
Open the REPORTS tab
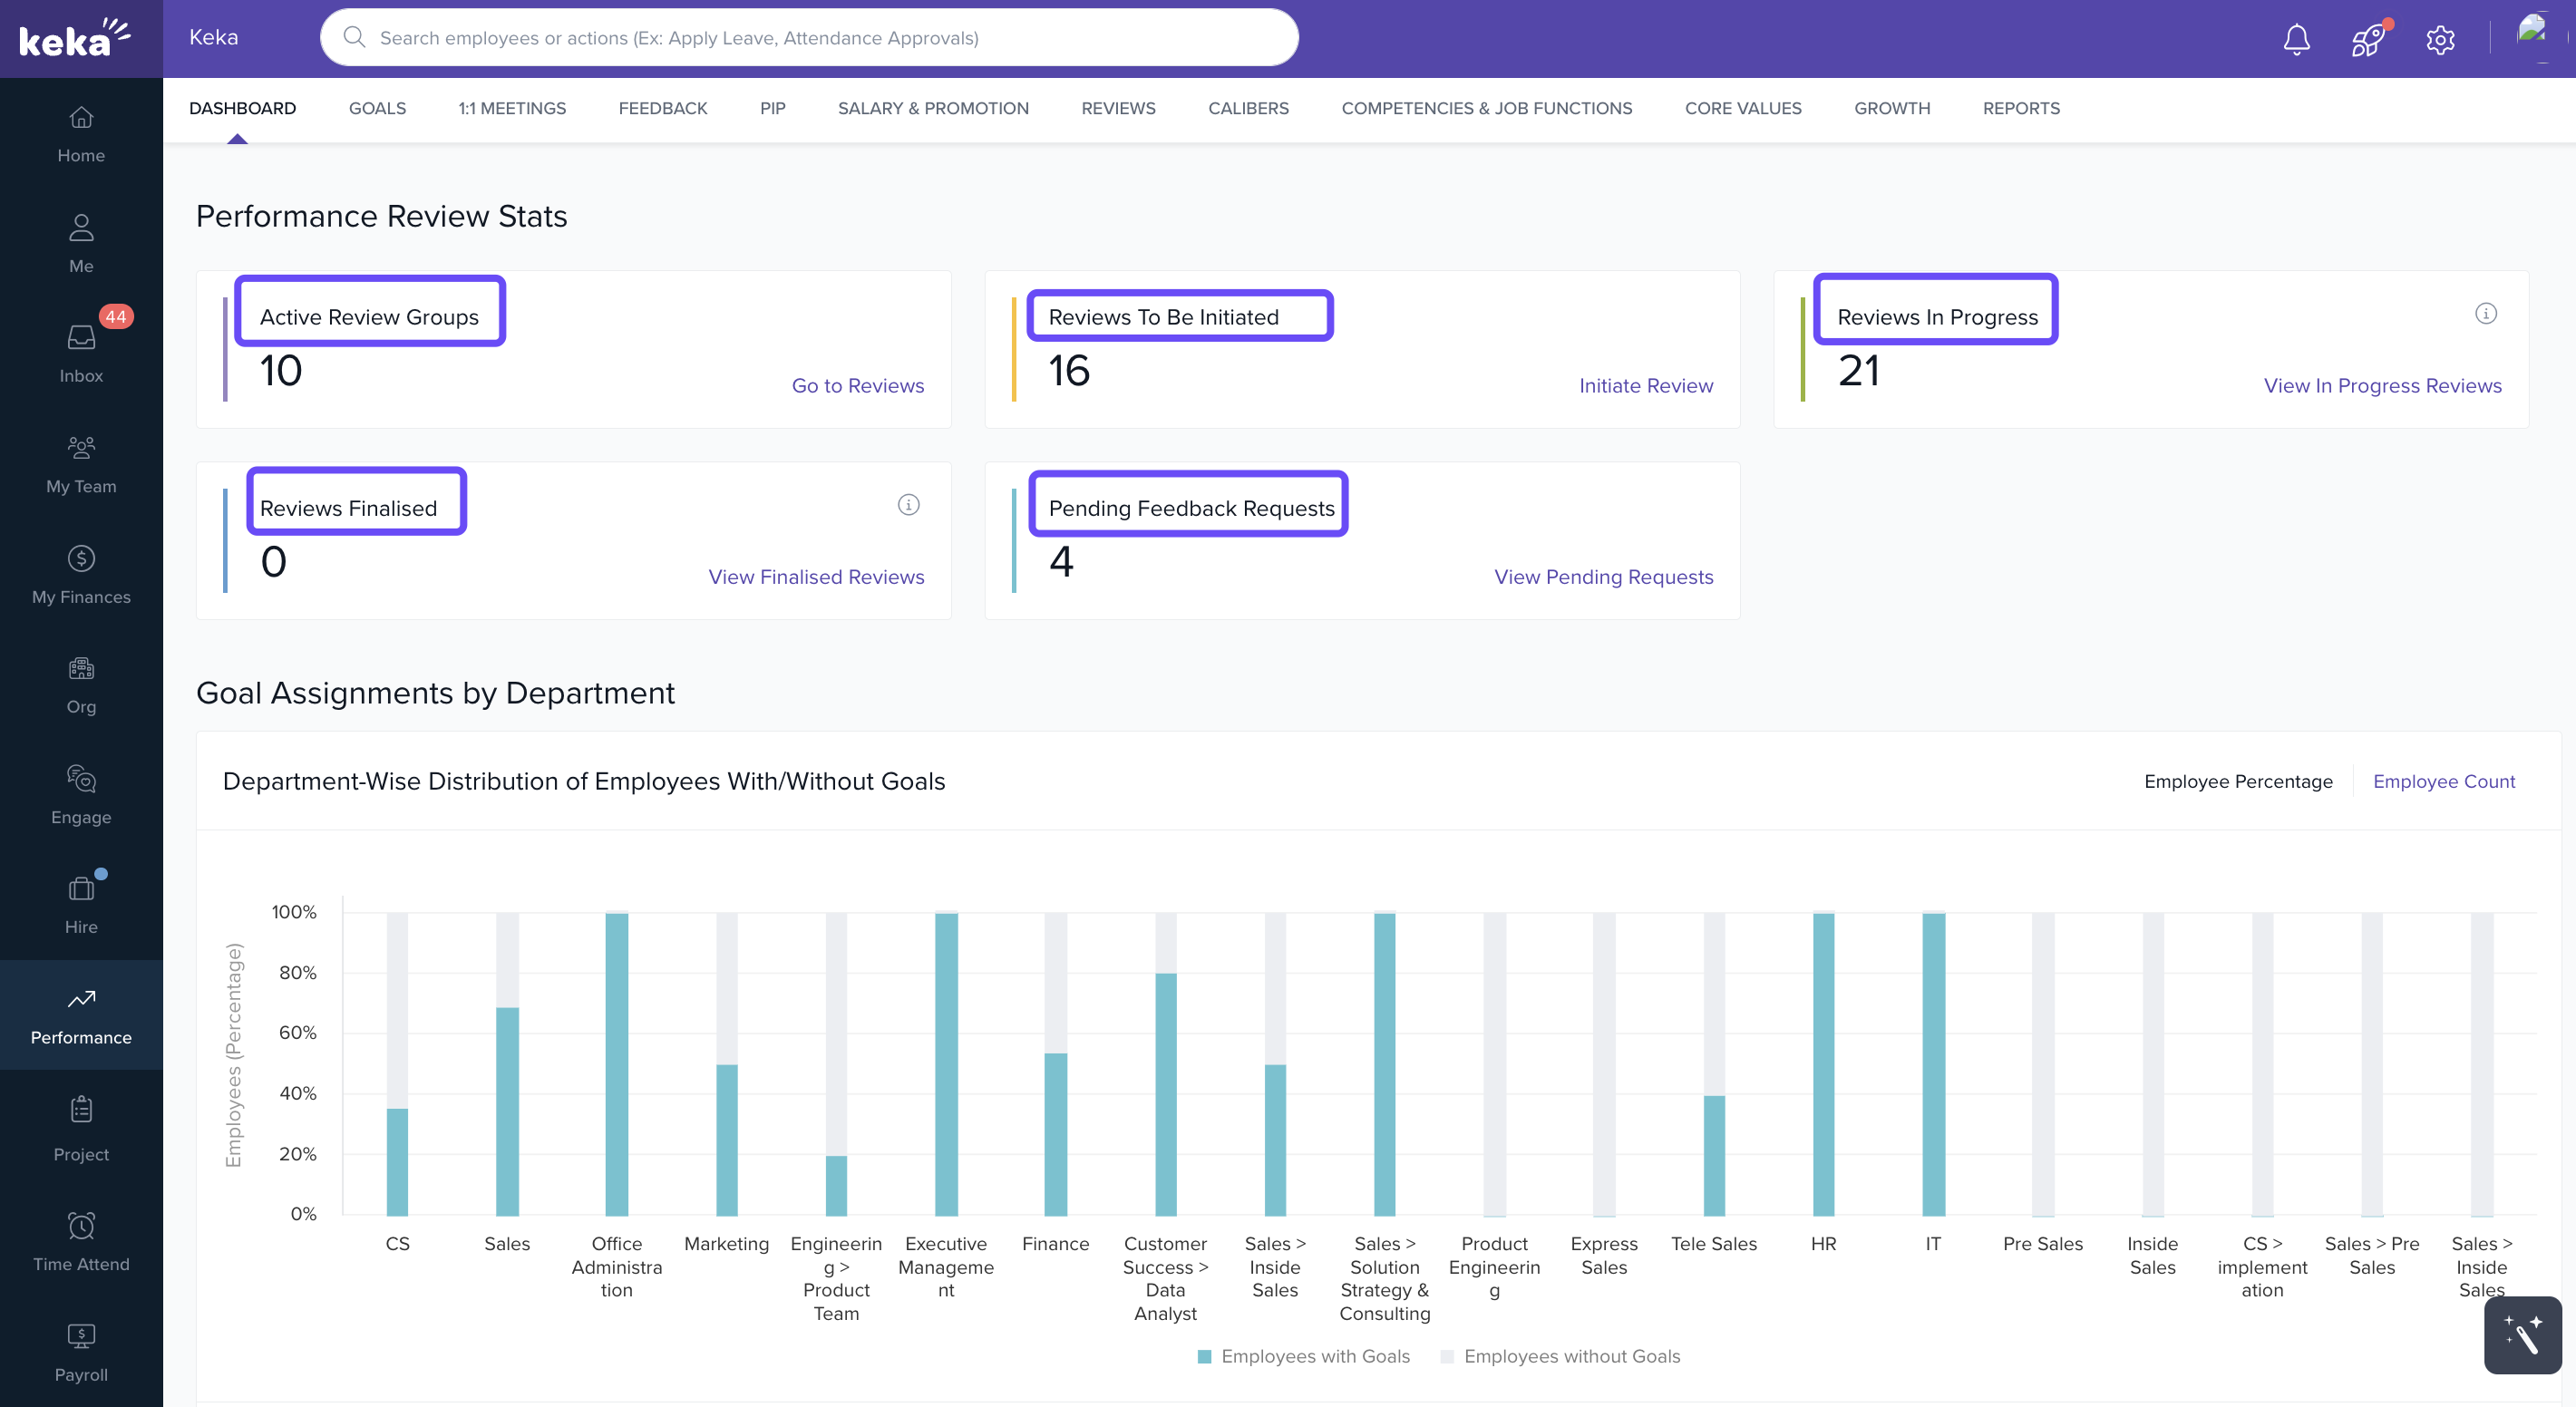point(2021,108)
